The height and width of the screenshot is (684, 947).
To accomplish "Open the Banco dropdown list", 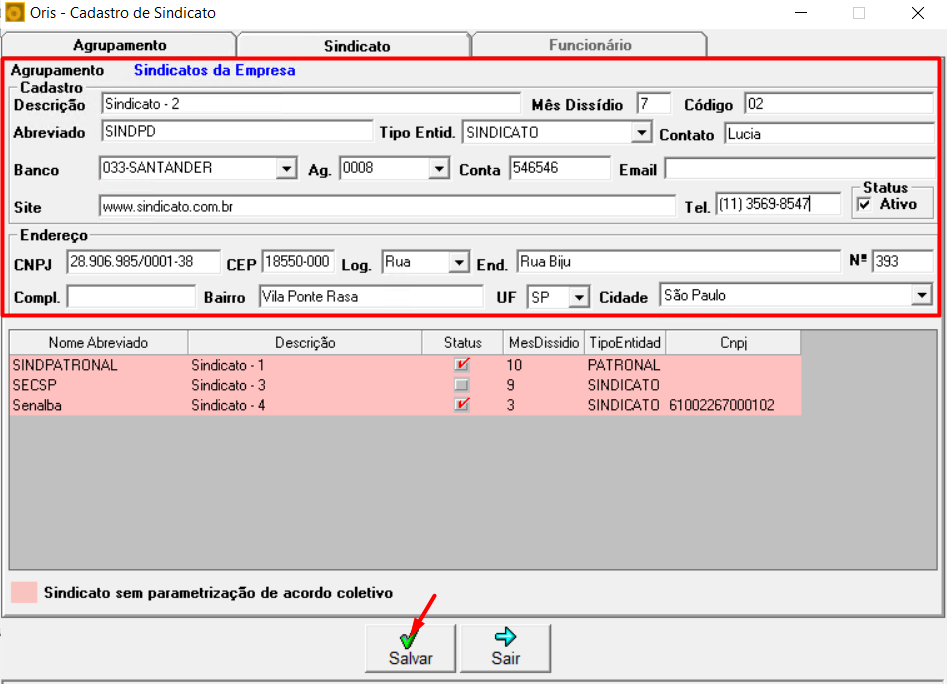I will coord(286,168).
